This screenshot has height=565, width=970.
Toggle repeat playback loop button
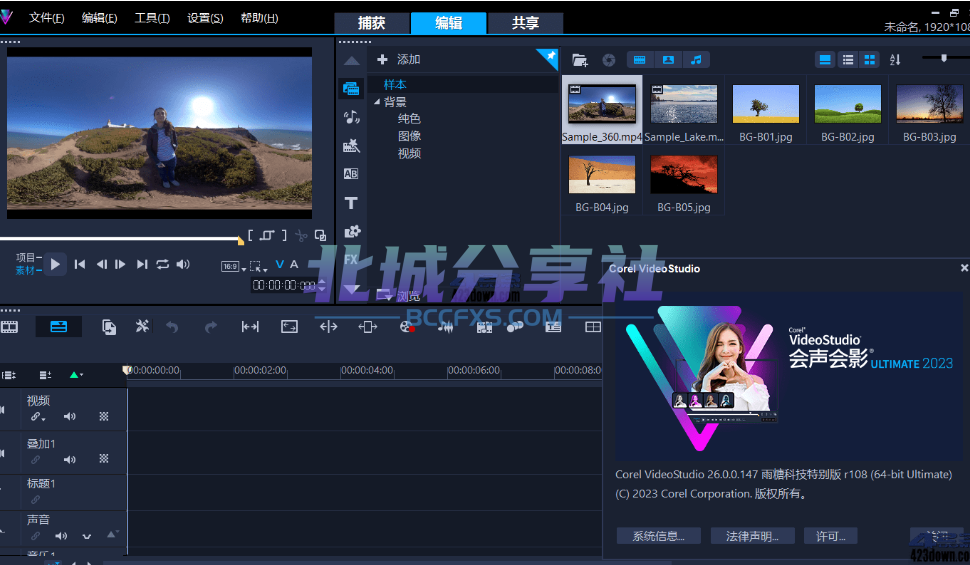163,264
